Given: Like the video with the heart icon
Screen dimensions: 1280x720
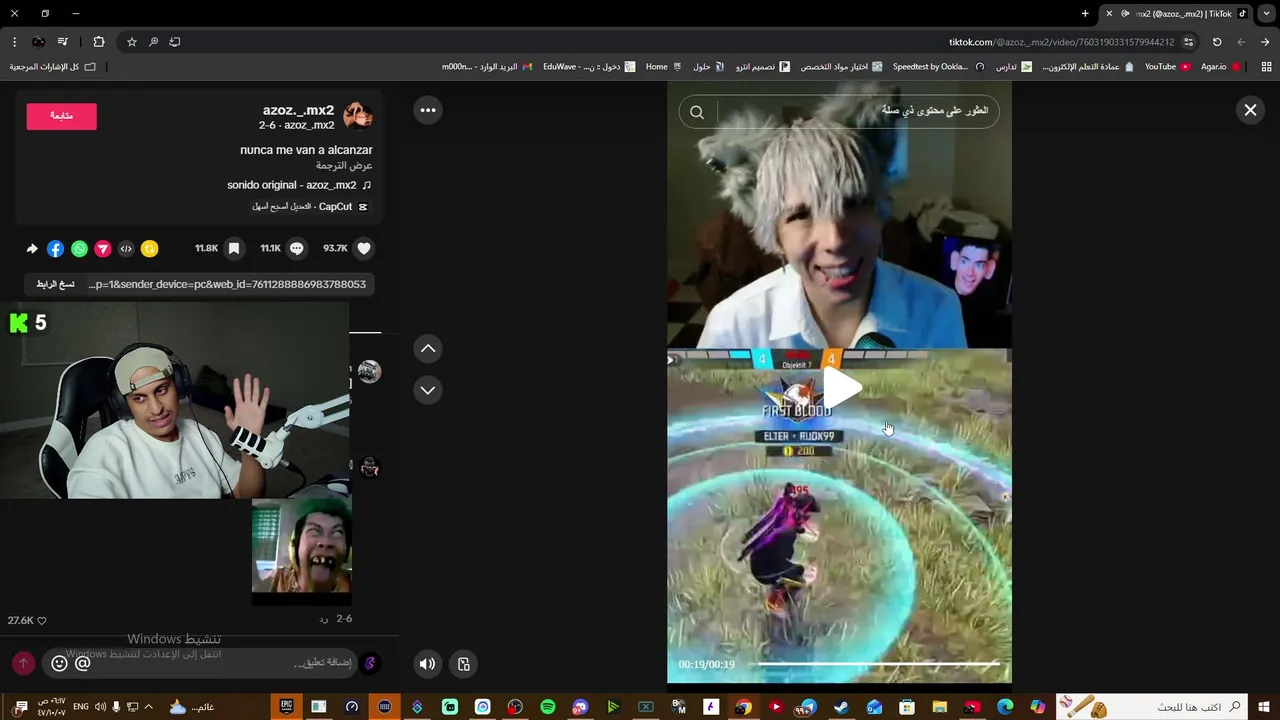Looking at the screenshot, I should [x=364, y=248].
